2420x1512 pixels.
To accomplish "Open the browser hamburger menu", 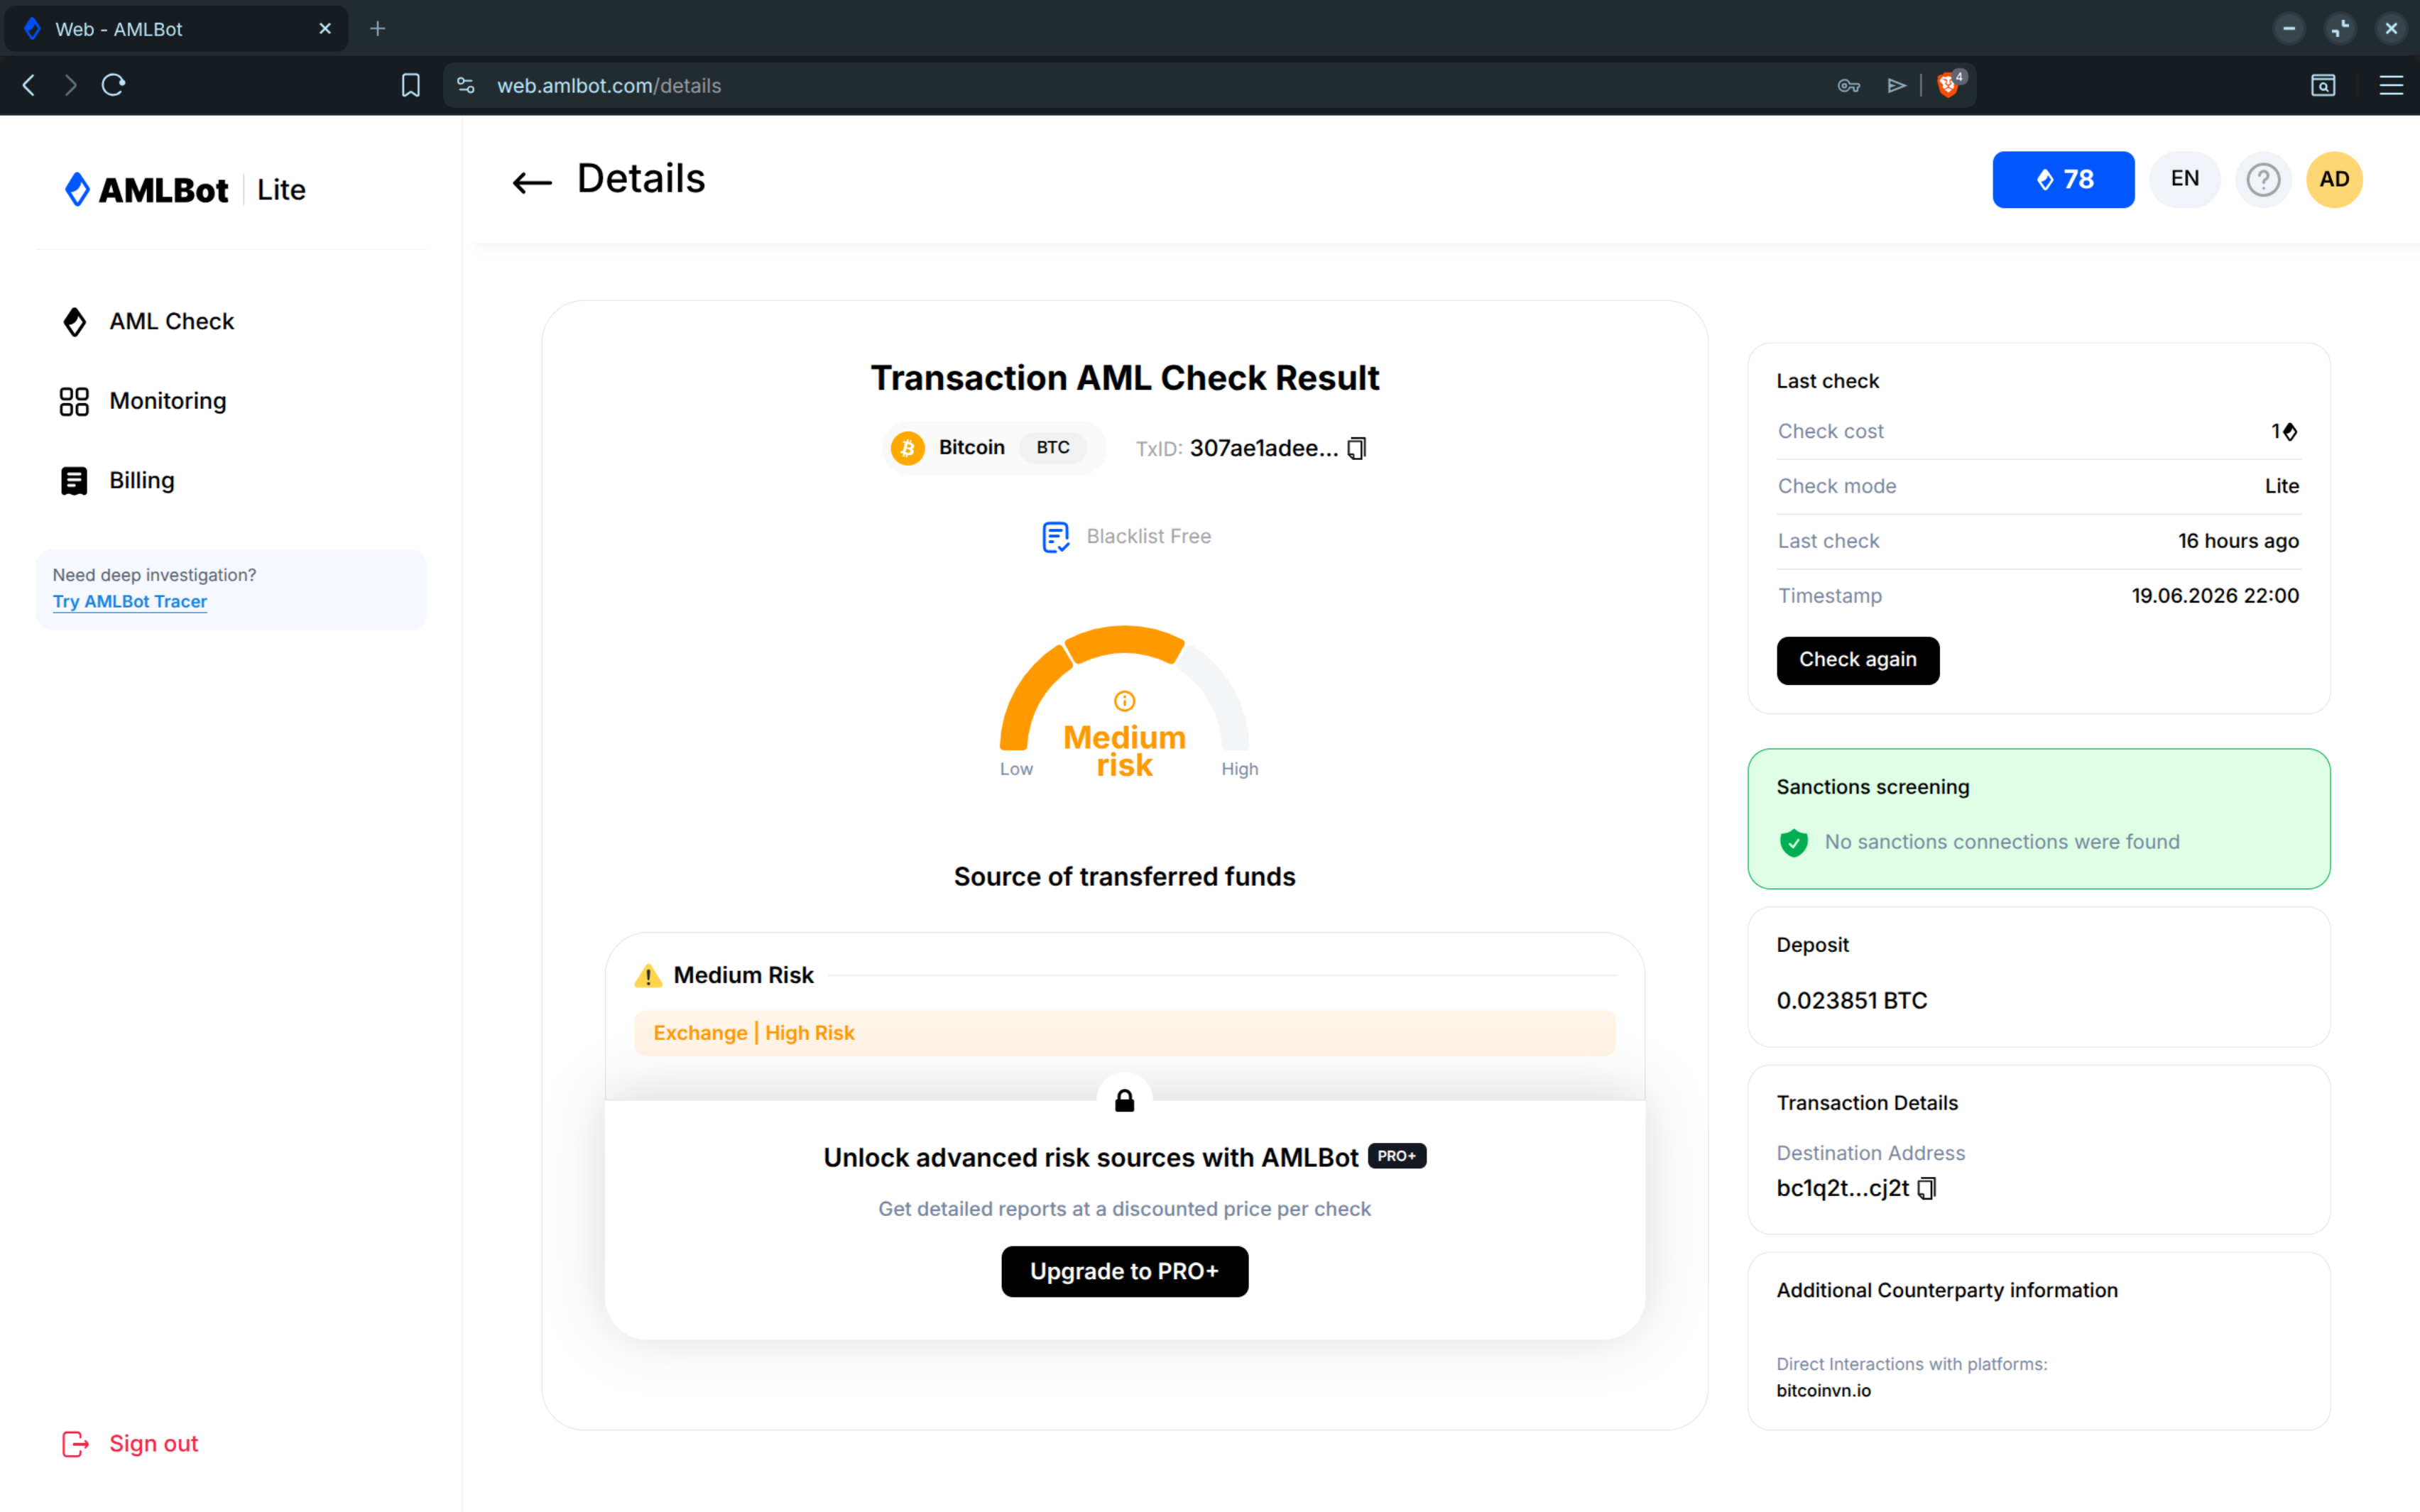I will click(2391, 85).
